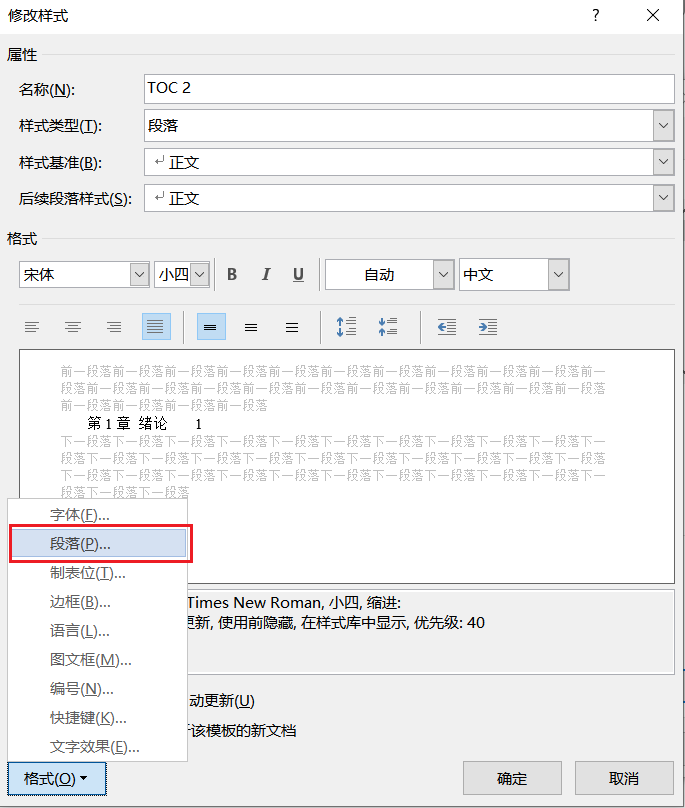Open 自动 font color picker

point(443,275)
